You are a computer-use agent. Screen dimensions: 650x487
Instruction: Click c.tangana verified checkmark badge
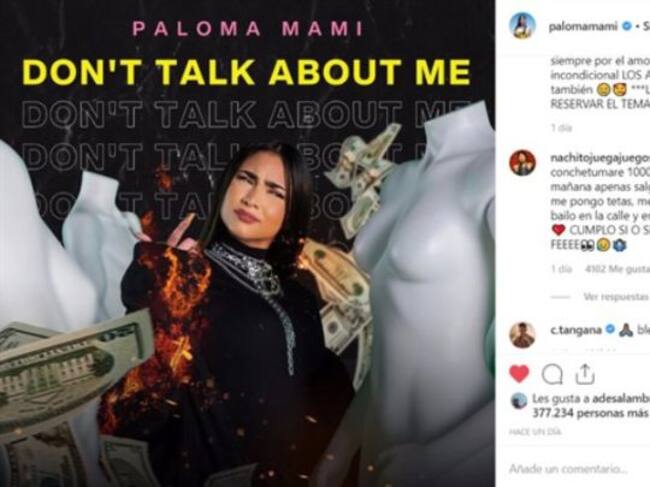point(610,330)
